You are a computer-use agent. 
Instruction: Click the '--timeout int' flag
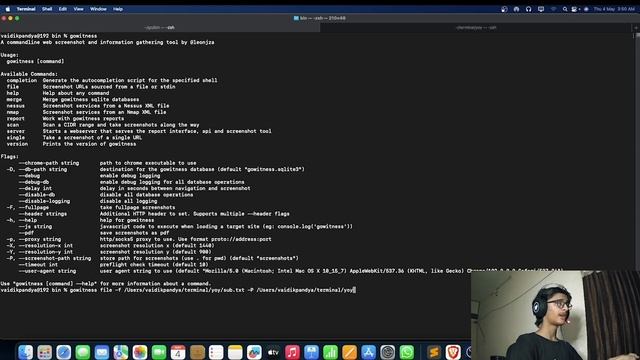(x=38, y=265)
